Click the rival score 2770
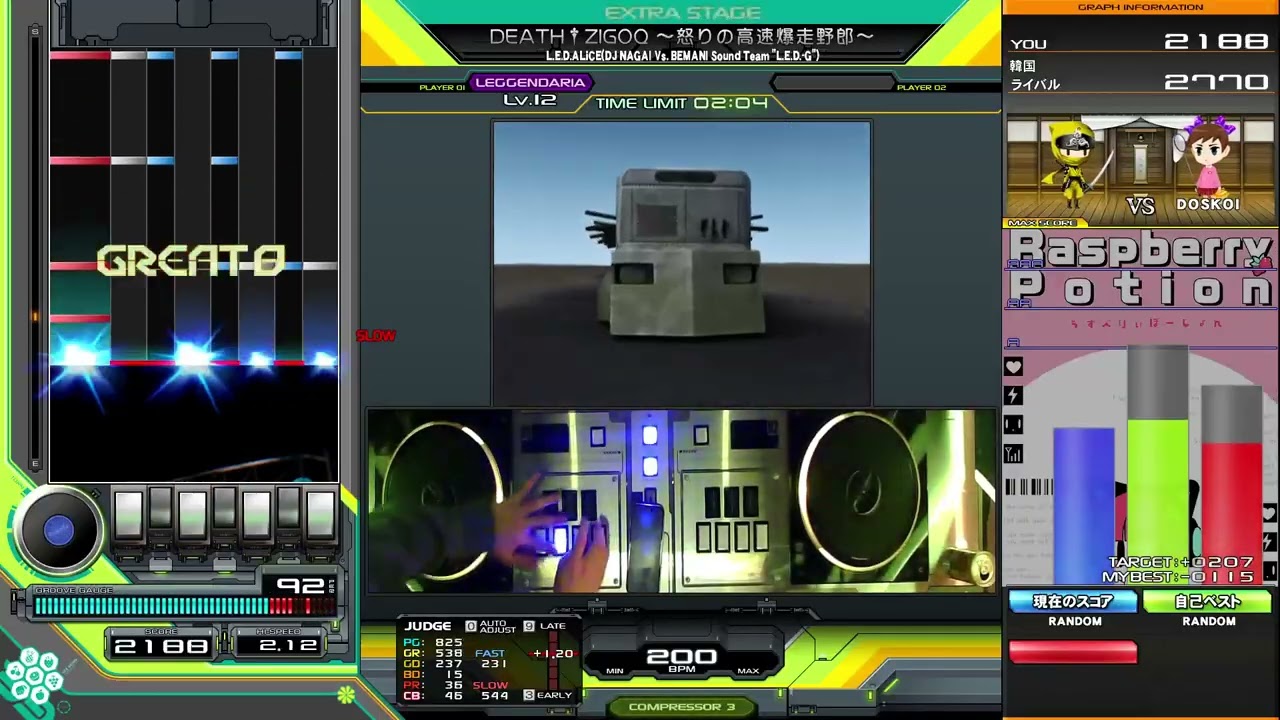The image size is (1280, 720). [1217, 82]
